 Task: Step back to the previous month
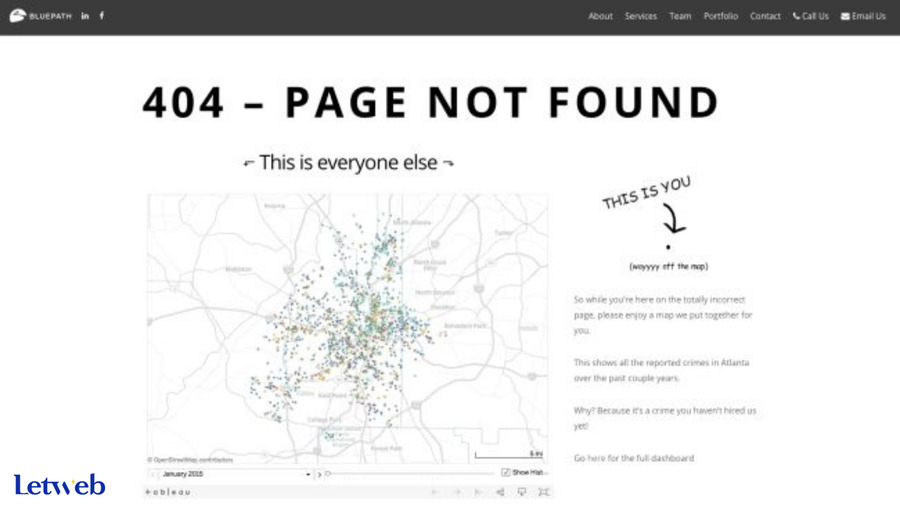[x=153, y=474]
